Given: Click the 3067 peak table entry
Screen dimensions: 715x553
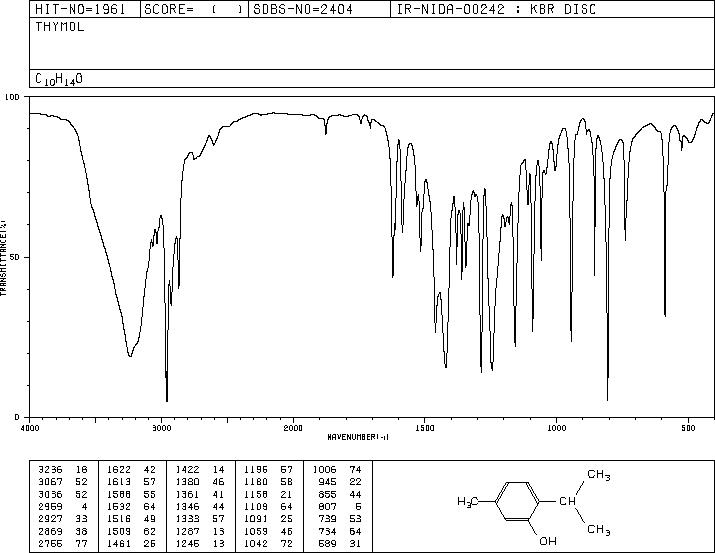Looking at the screenshot, I should coord(63,481).
